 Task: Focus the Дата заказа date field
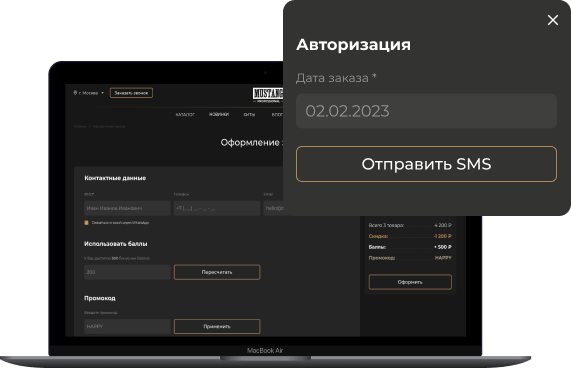(x=426, y=111)
